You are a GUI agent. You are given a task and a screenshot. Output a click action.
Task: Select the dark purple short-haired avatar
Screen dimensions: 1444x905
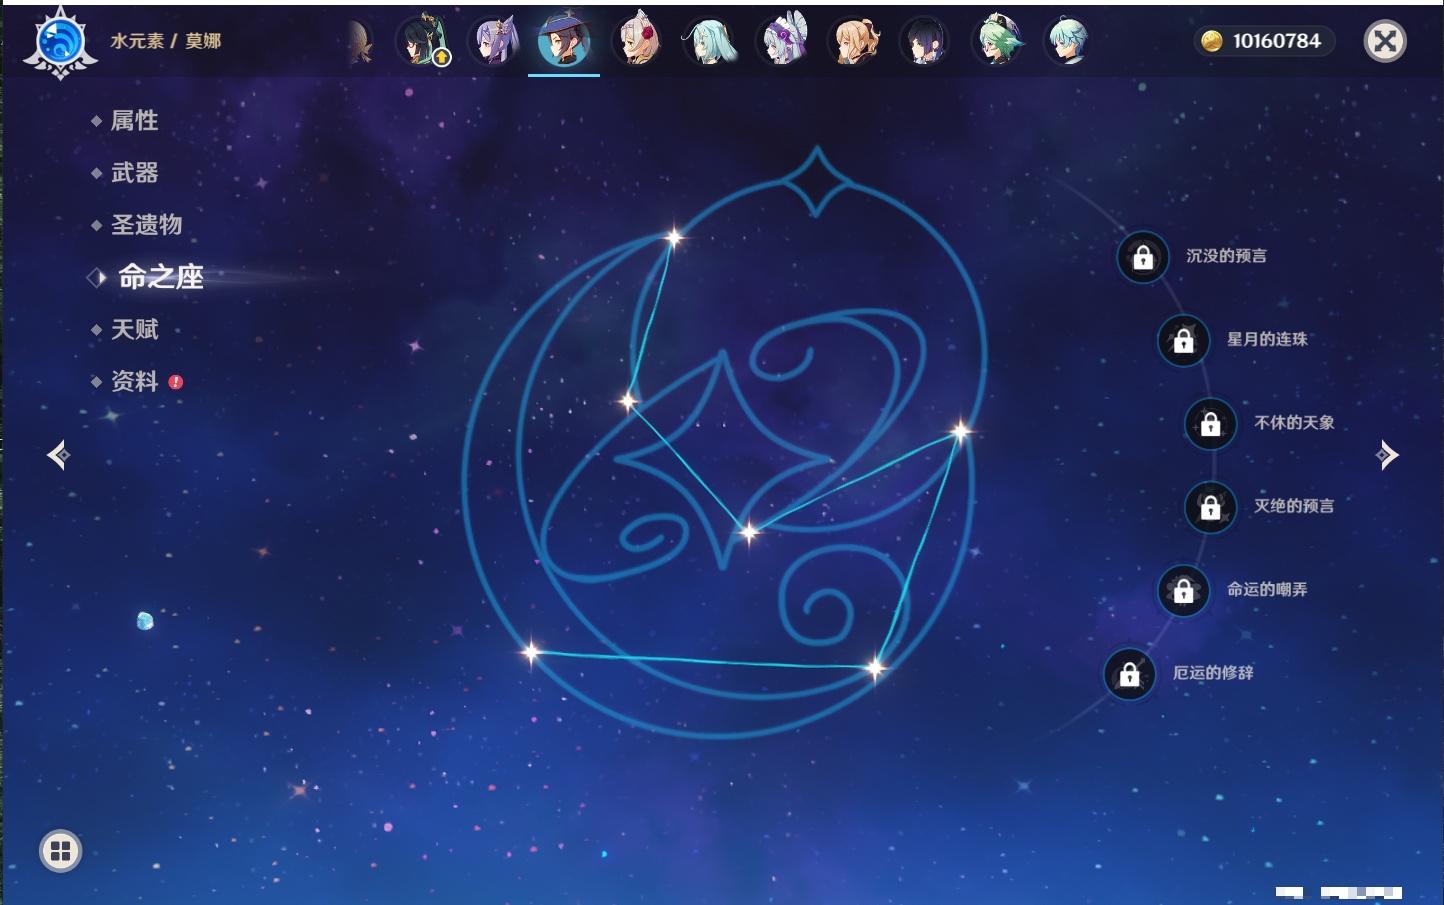pos(925,41)
